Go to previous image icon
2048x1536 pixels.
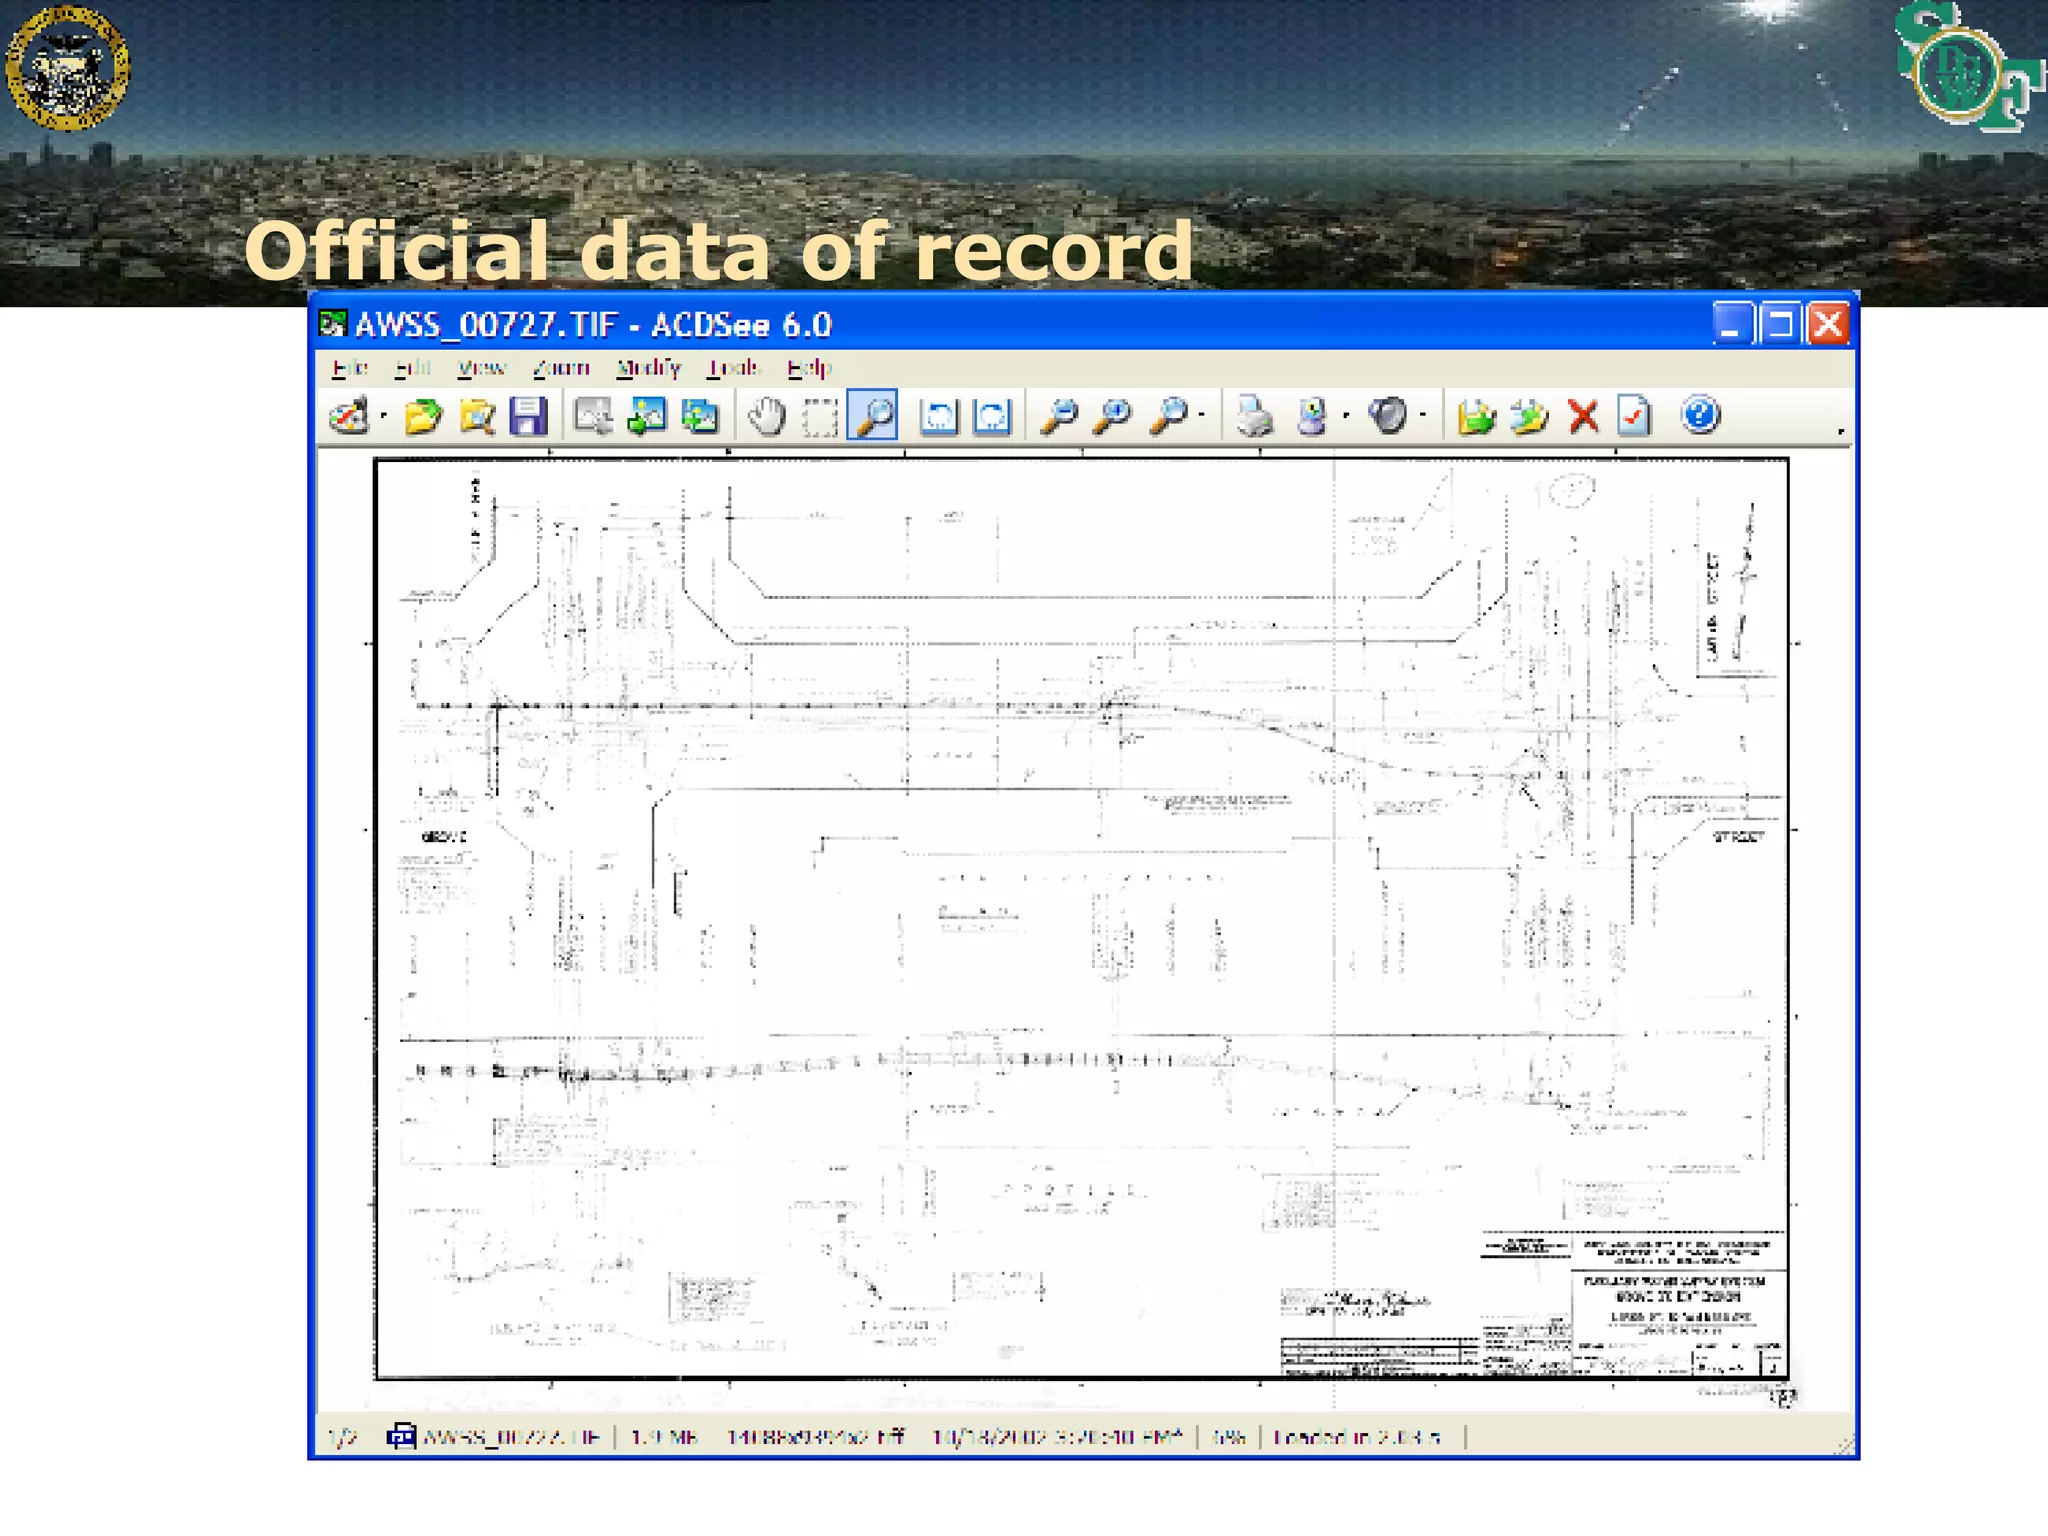point(647,415)
